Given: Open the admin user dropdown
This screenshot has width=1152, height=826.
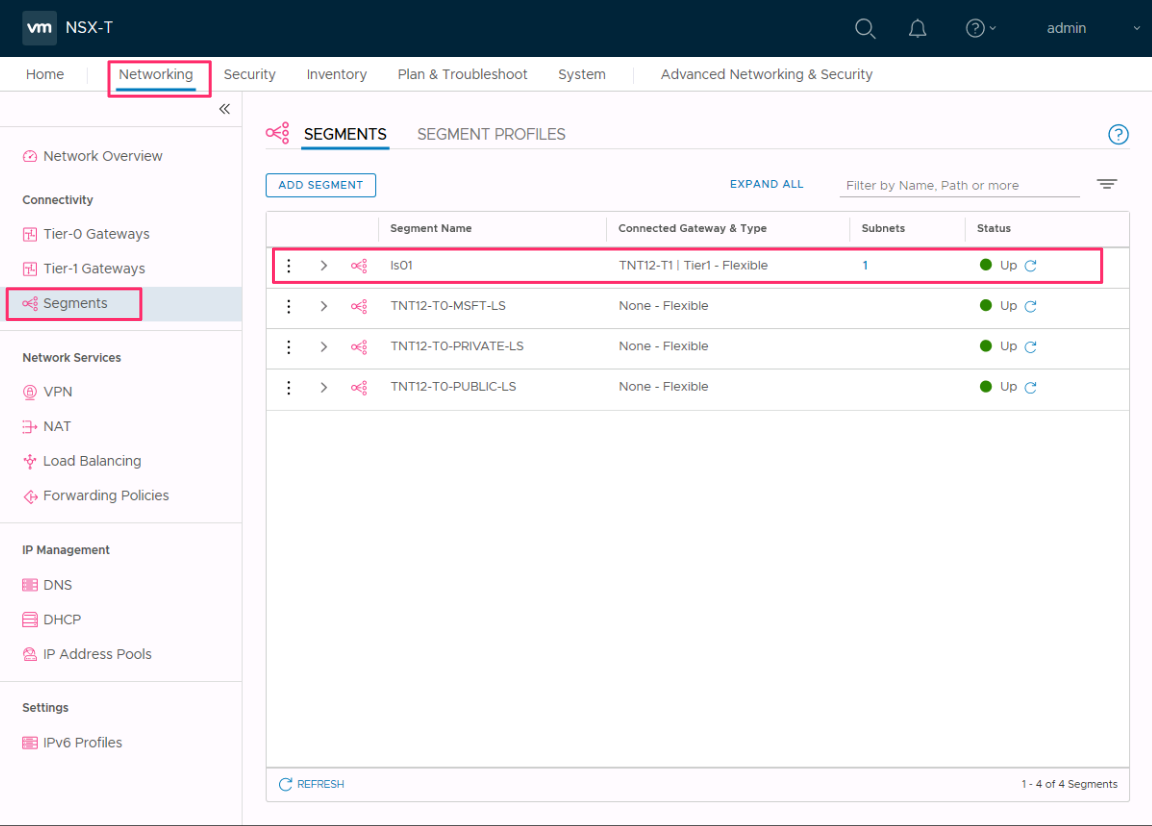Looking at the screenshot, I should (x=1066, y=28).
